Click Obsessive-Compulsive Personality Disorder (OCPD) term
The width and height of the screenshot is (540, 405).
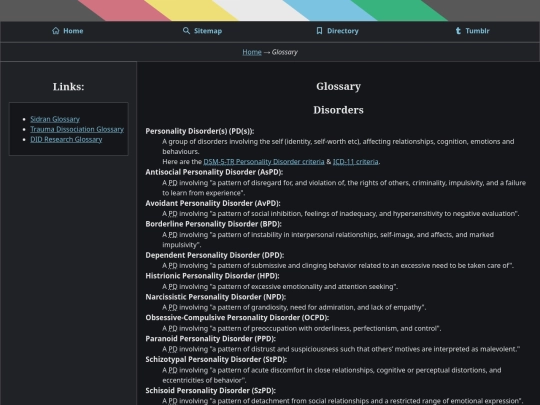coord(237,318)
